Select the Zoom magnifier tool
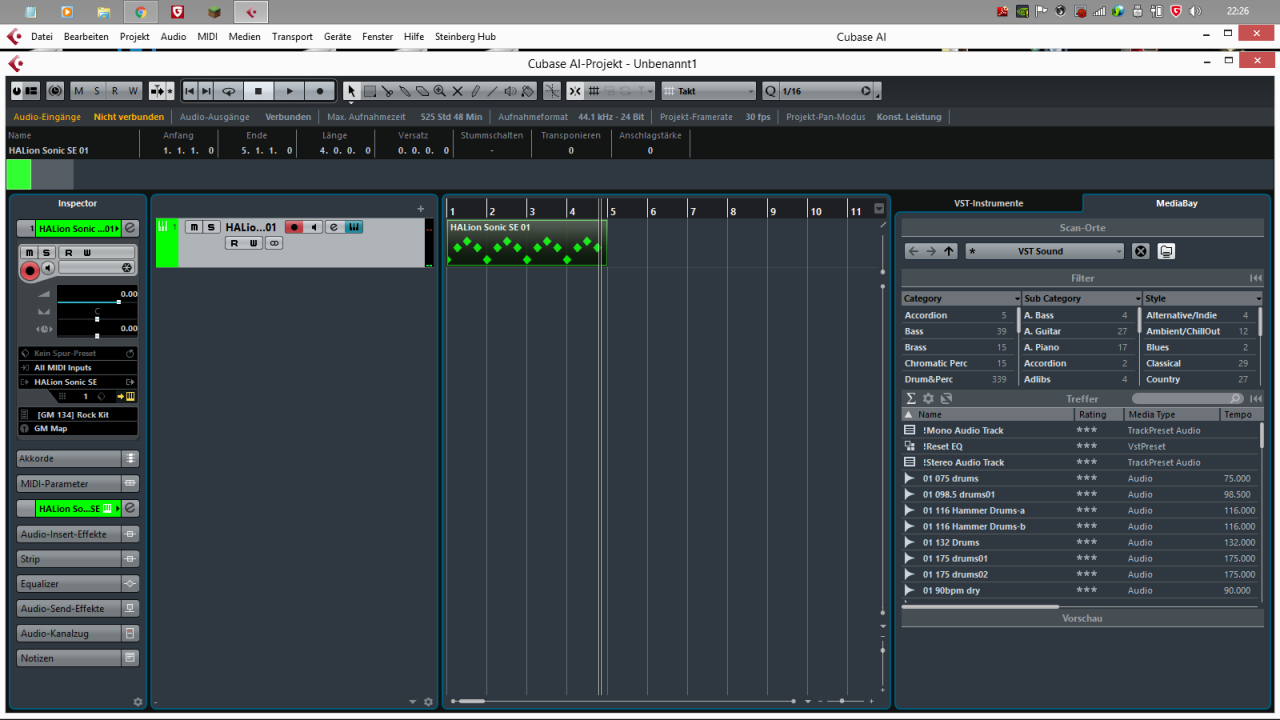Viewport: 1280px width, 720px height. pyautogui.click(x=440, y=91)
